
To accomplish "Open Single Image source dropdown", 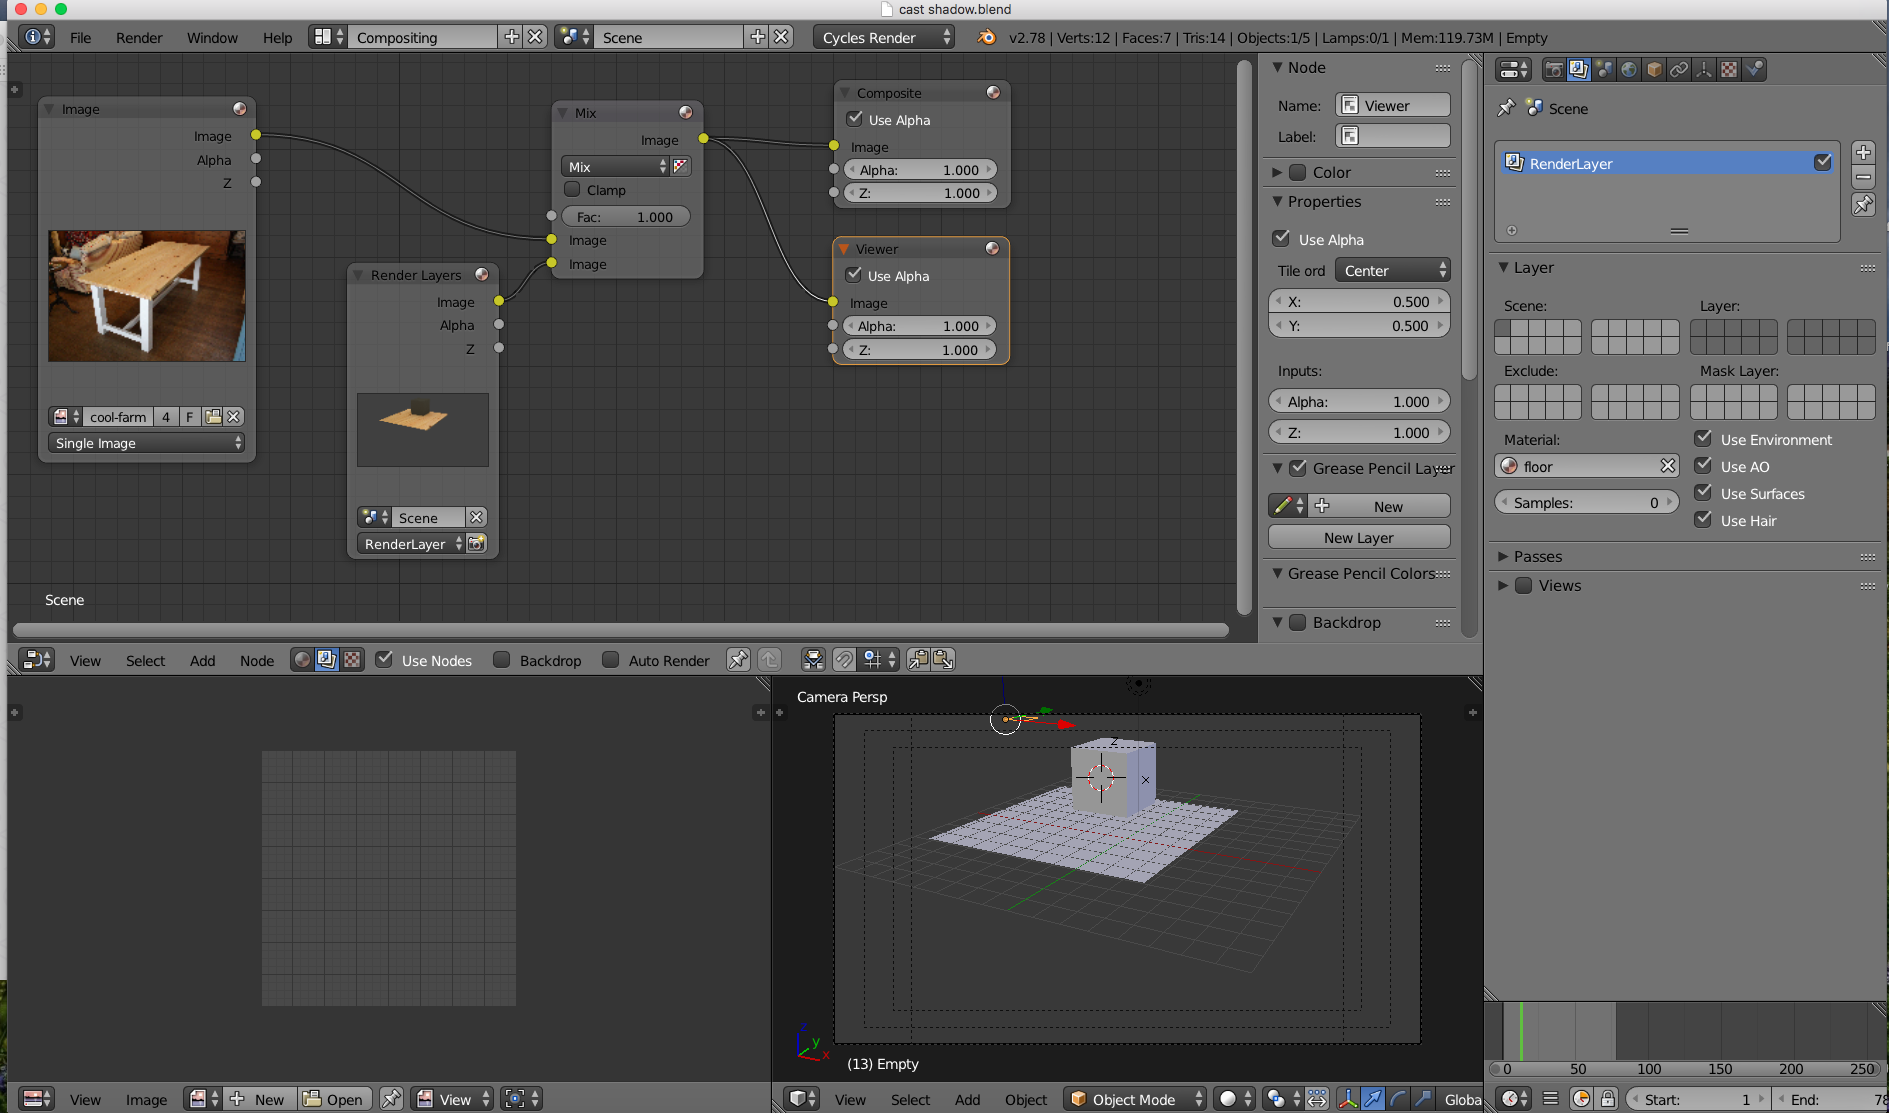I will (x=147, y=443).
